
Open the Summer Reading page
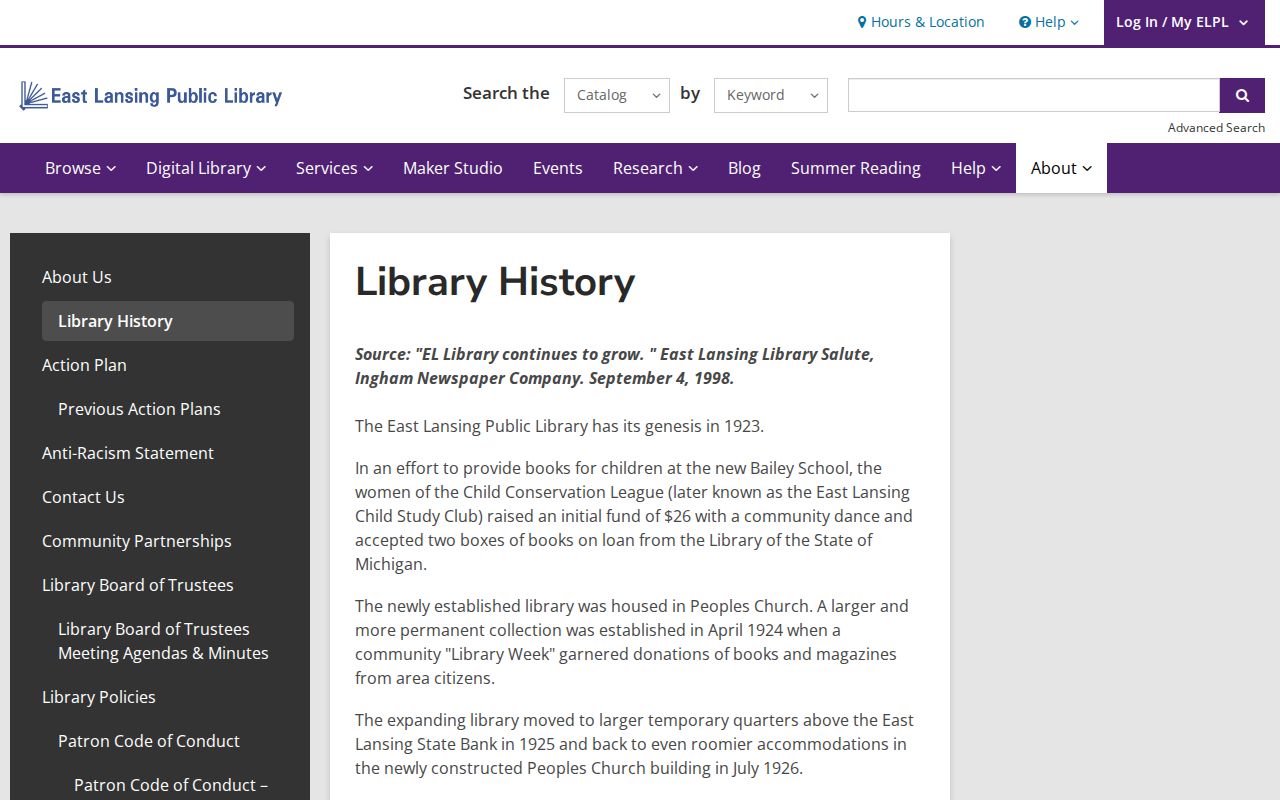856,168
